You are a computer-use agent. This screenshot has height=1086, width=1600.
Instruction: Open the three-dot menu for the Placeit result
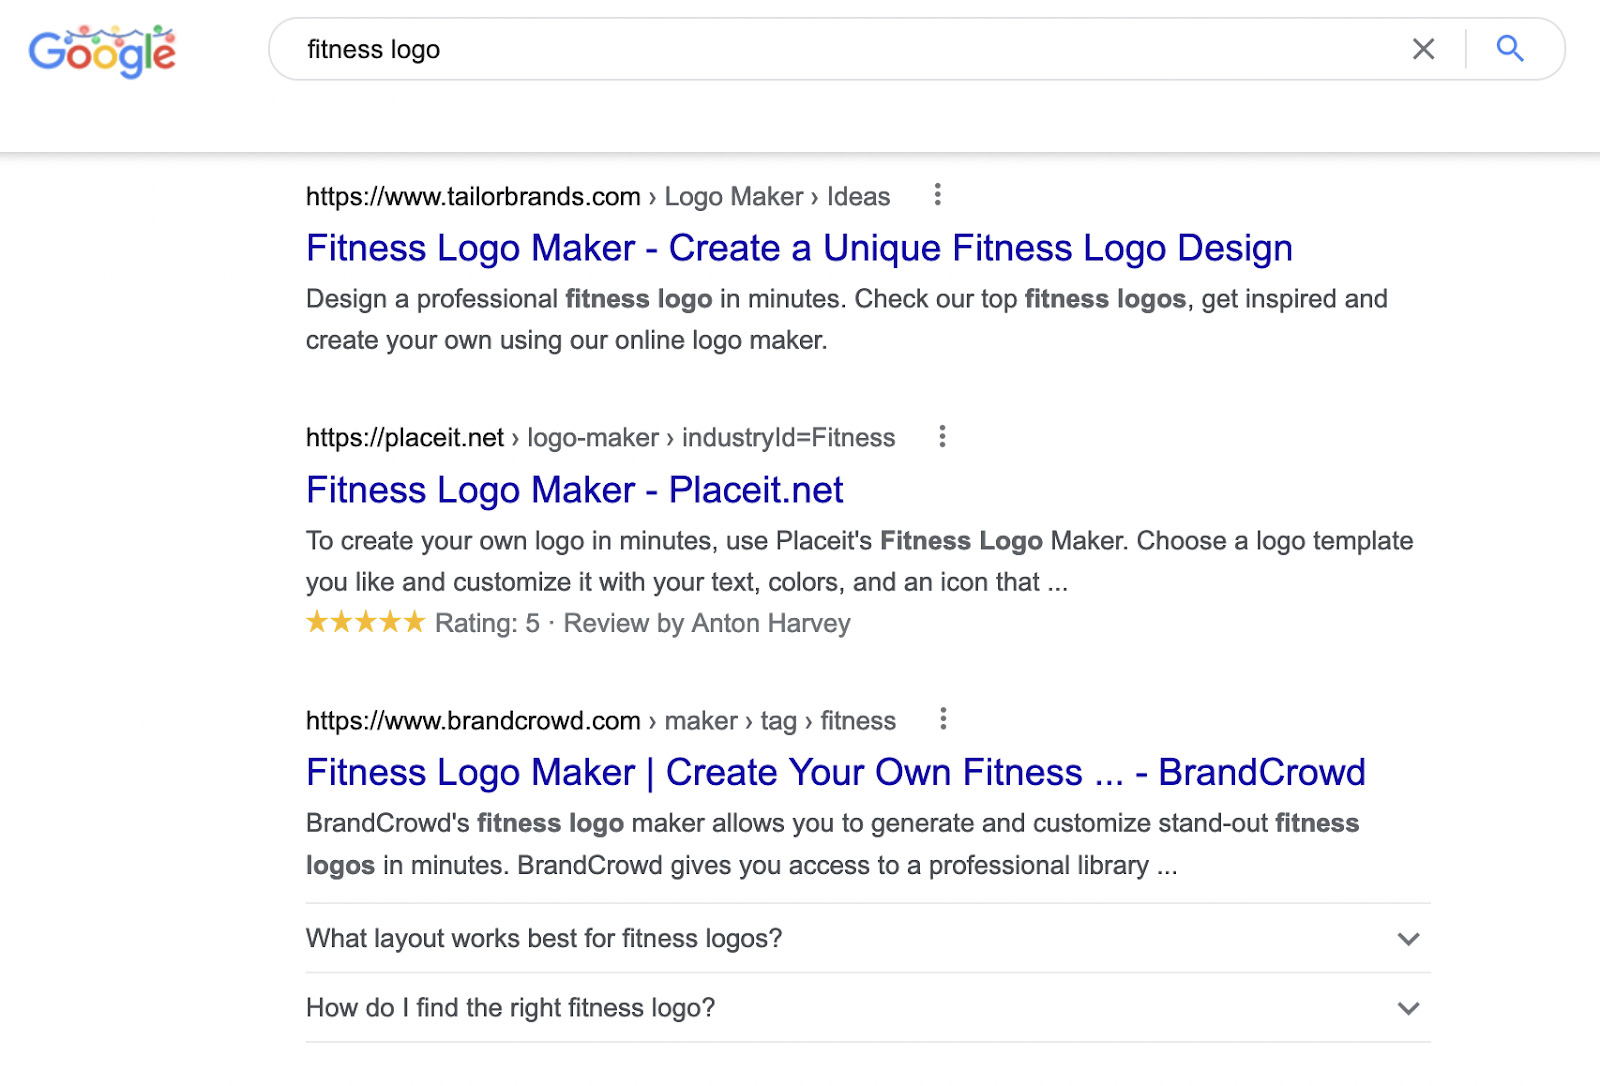tap(941, 437)
